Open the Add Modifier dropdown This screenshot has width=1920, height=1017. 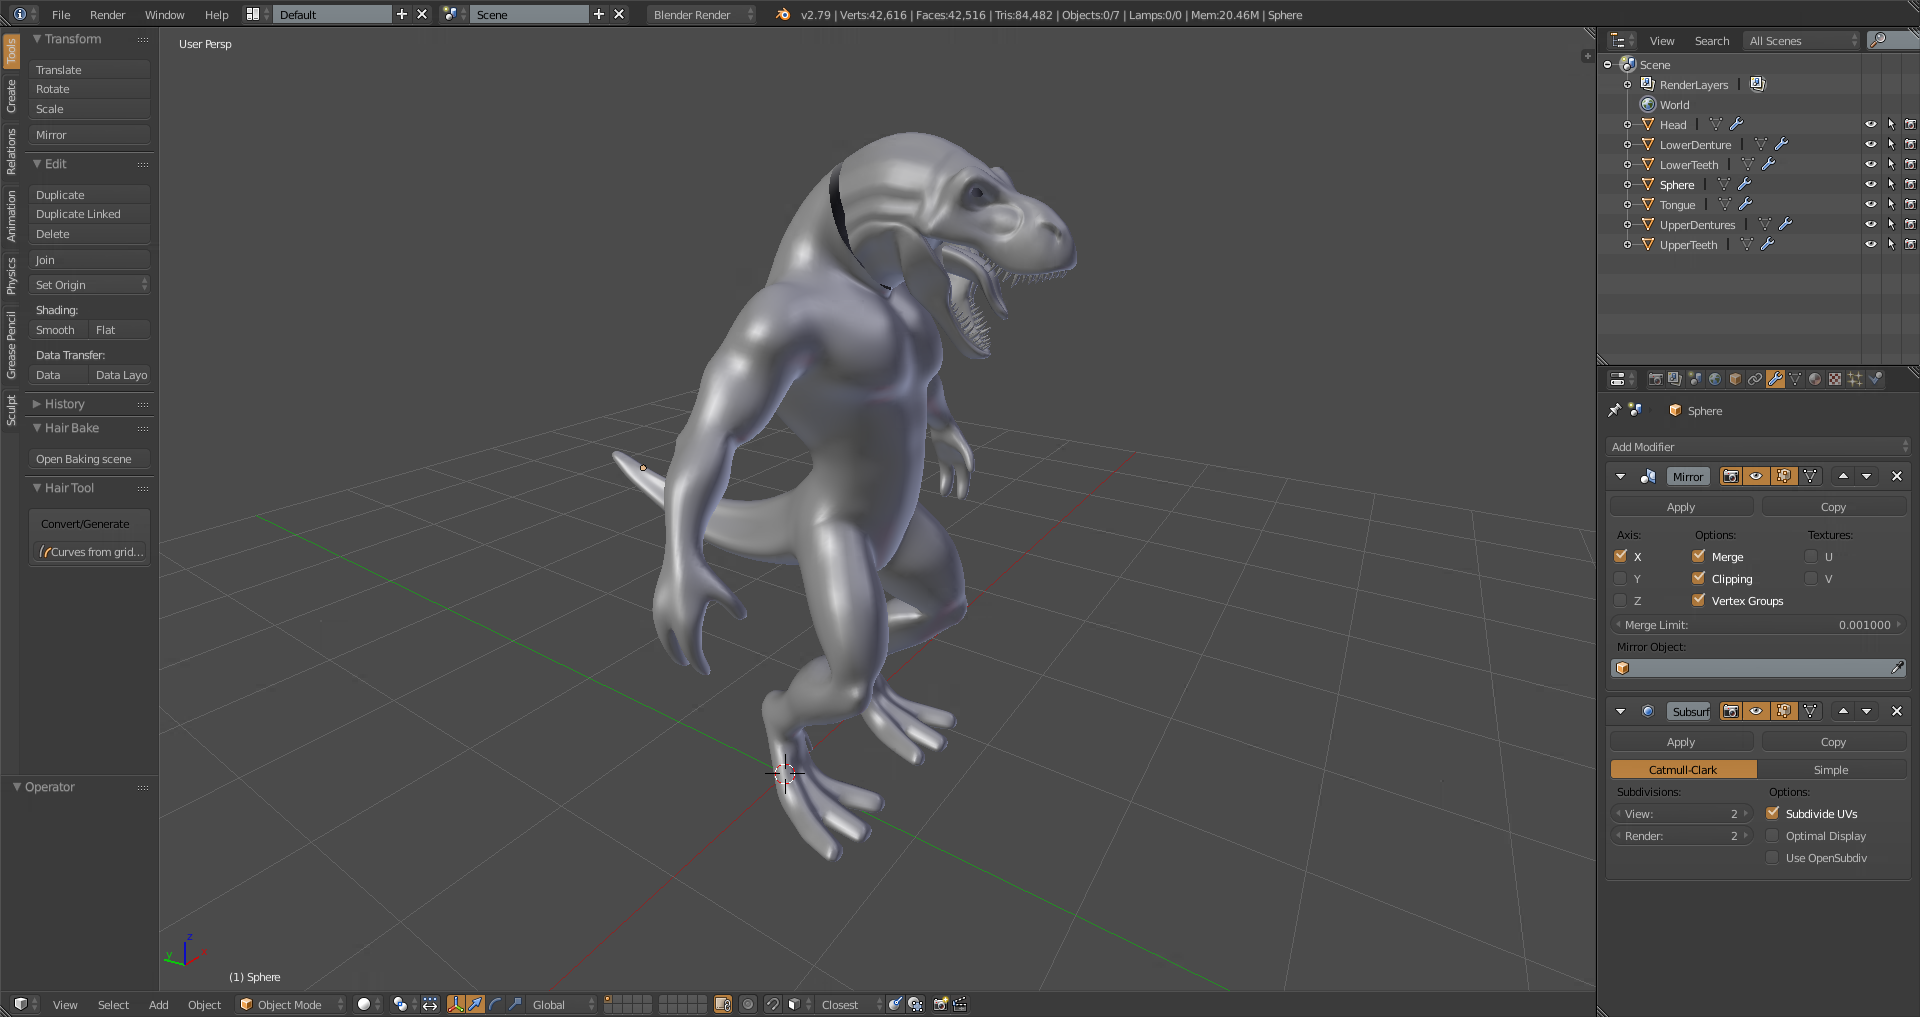(x=1758, y=446)
